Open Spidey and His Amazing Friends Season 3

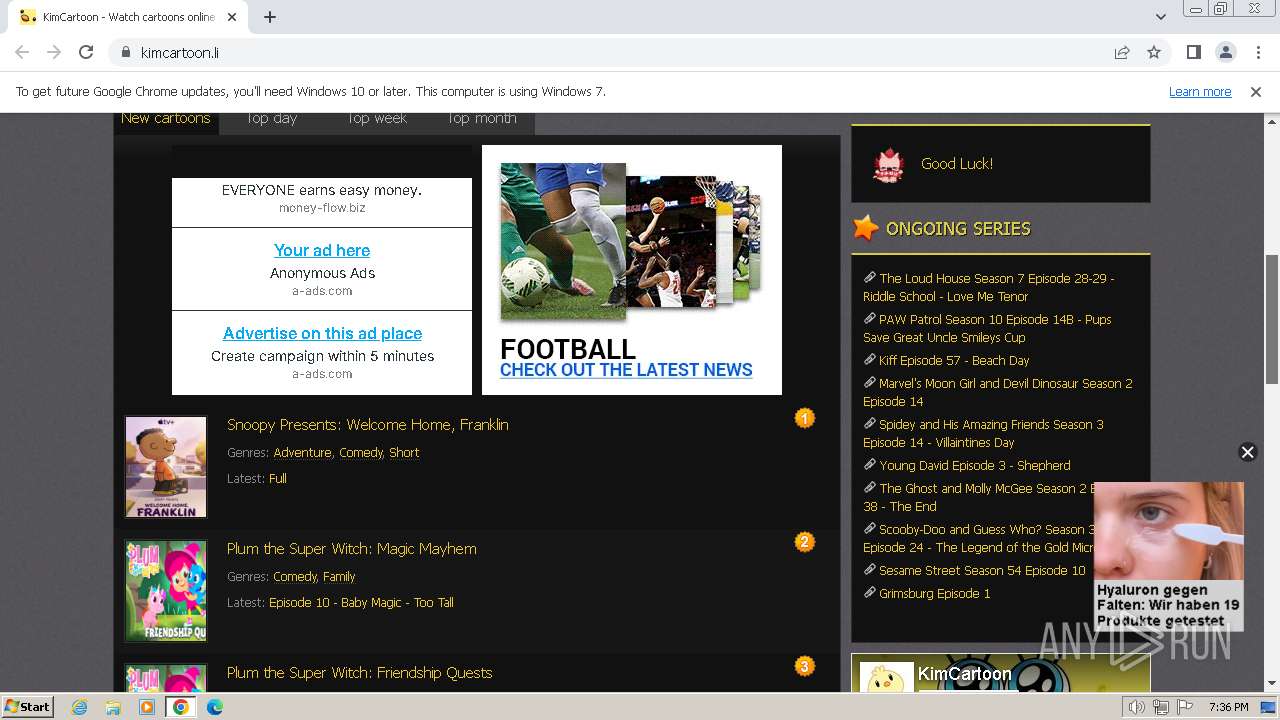click(984, 434)
